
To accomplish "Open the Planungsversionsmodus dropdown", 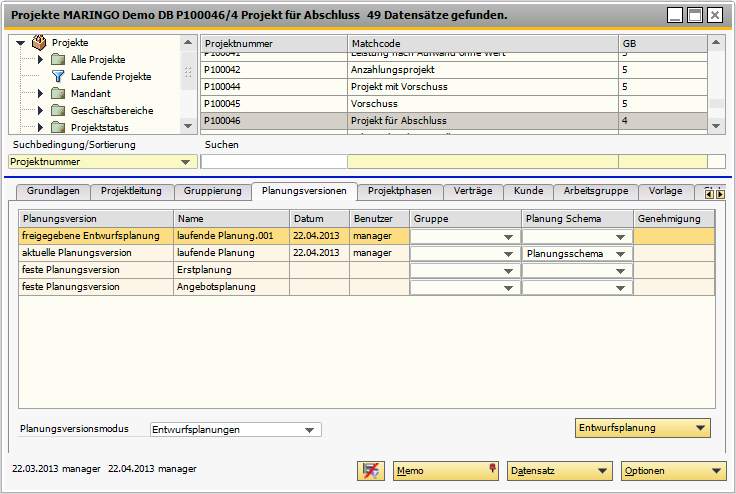I will pyautogui.click(x=308, y=430).
